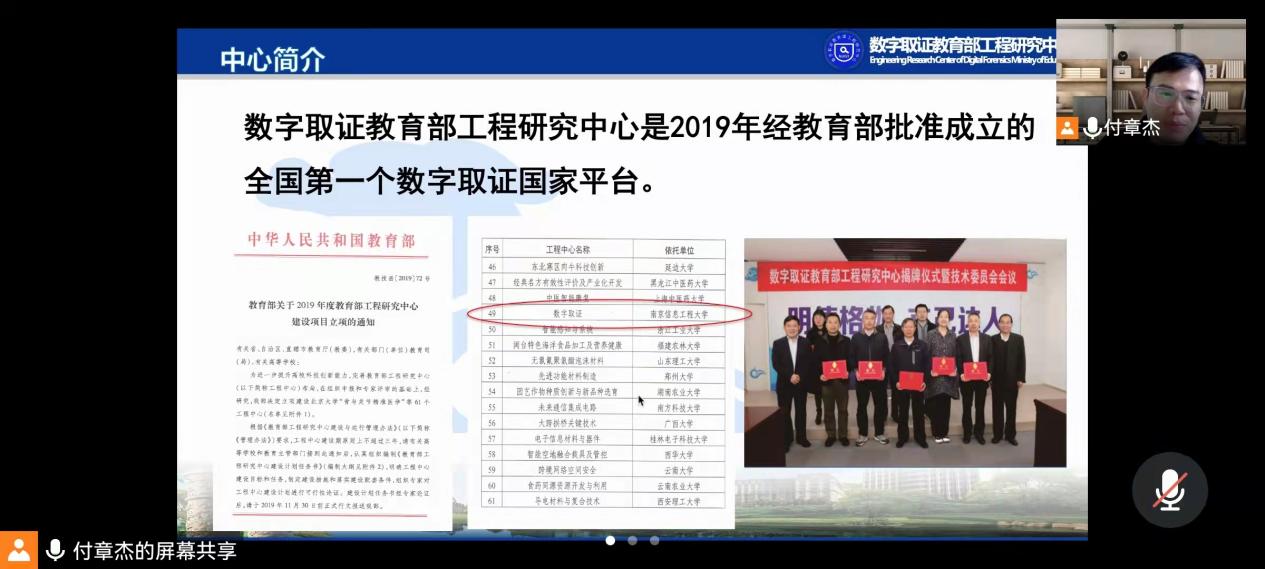Click the microphone icon beside 付章杰的屏幕共享
Viewport: 1265px width, 569px height.
(56, 550)
